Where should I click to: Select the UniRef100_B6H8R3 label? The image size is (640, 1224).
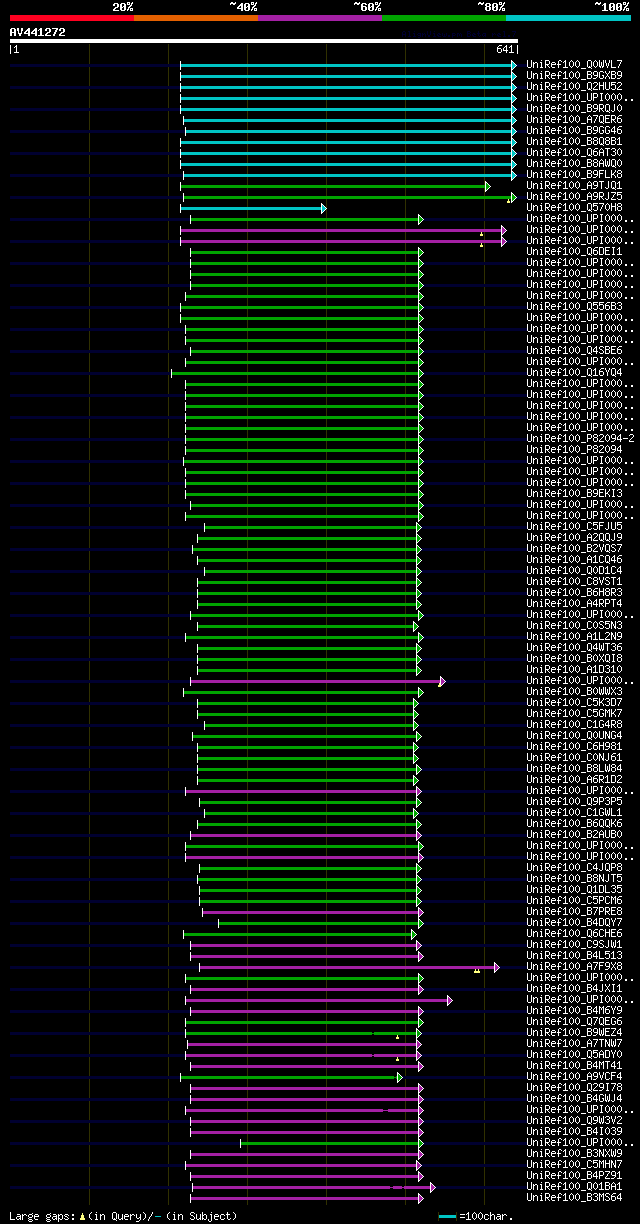click(x=574, y=592)
